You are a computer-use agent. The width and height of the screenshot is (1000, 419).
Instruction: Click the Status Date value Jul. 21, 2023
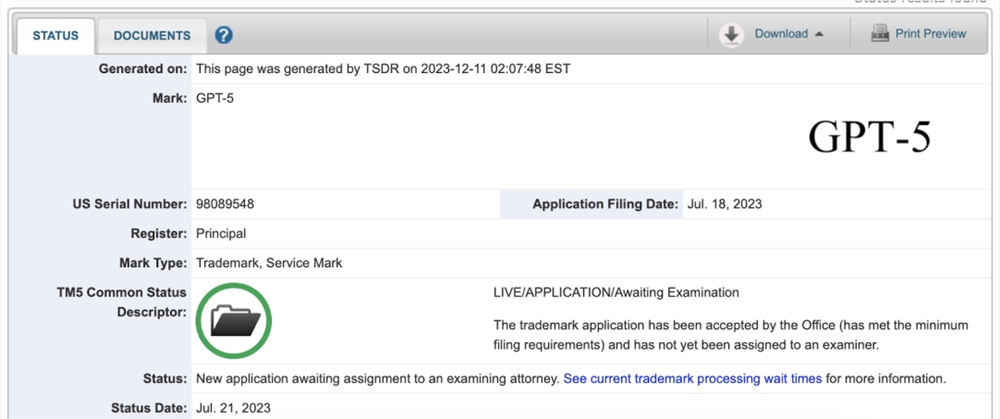(x=233, y=408)
